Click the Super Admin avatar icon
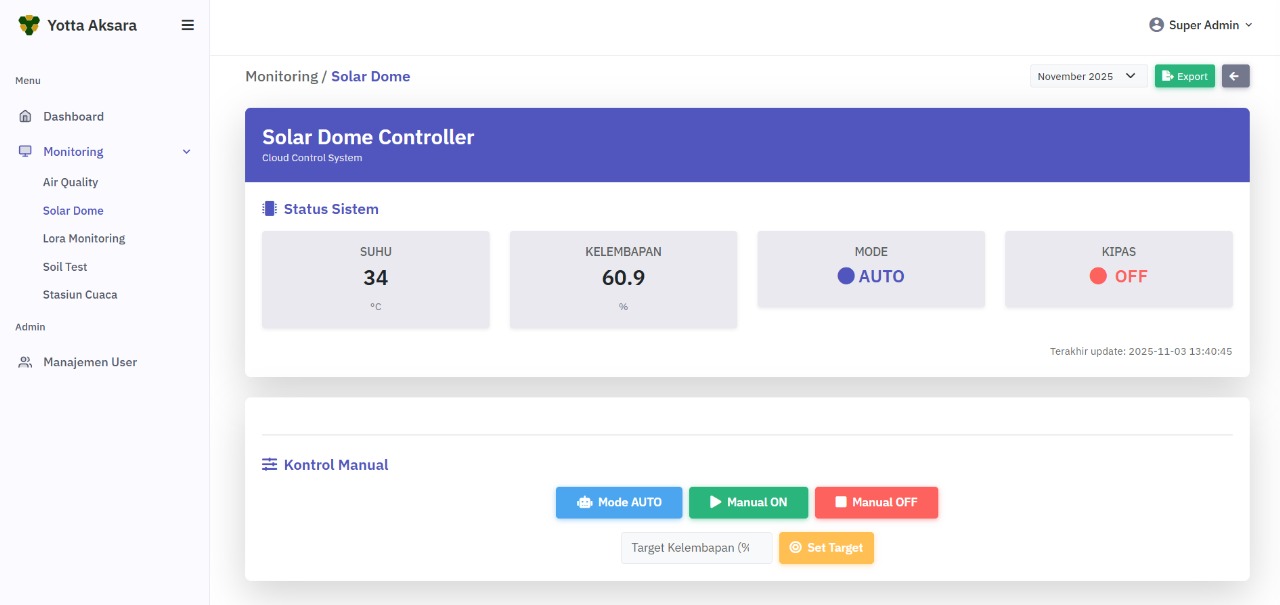 (1156, 25)
